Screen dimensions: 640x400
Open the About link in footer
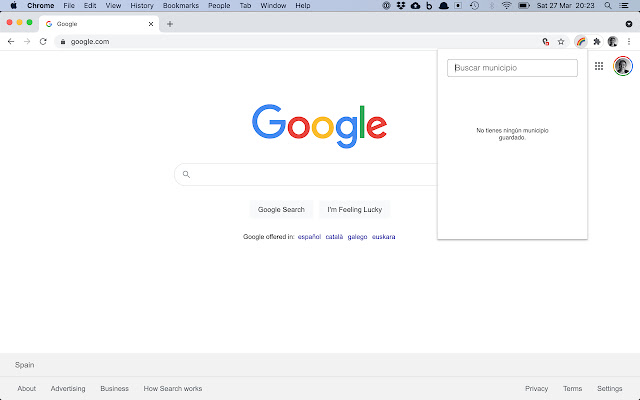[x=27, y=389]
